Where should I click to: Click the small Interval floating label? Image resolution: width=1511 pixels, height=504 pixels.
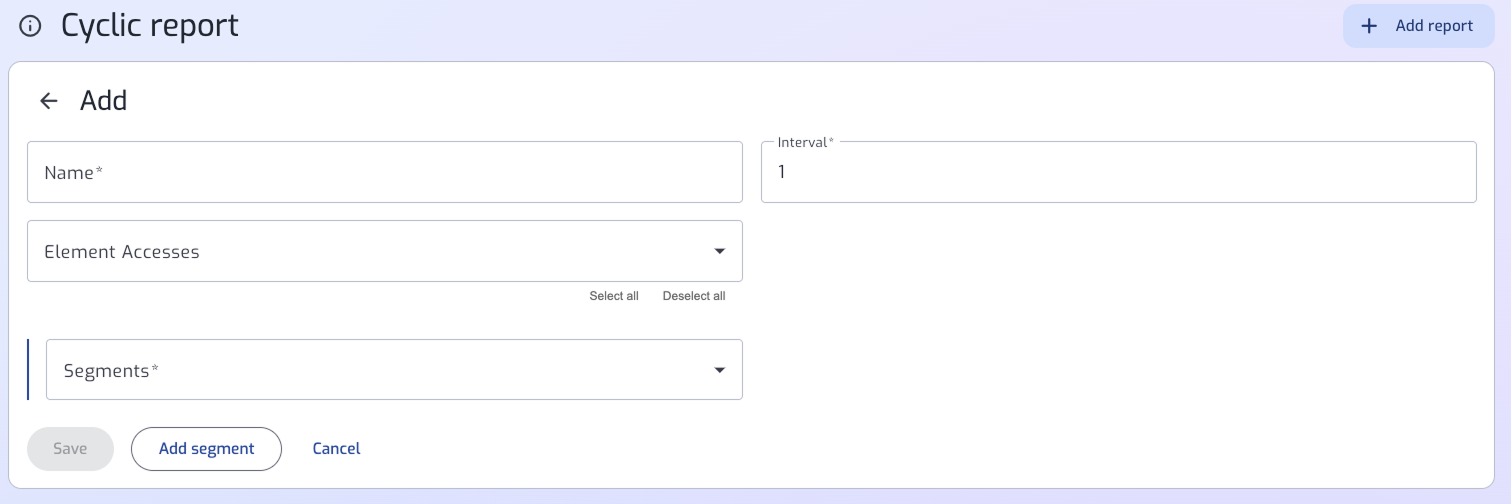(805, 142)
